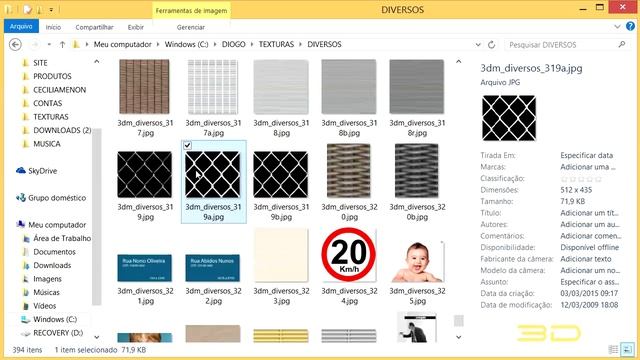Click the search magnifier icon

pos(622,44)
